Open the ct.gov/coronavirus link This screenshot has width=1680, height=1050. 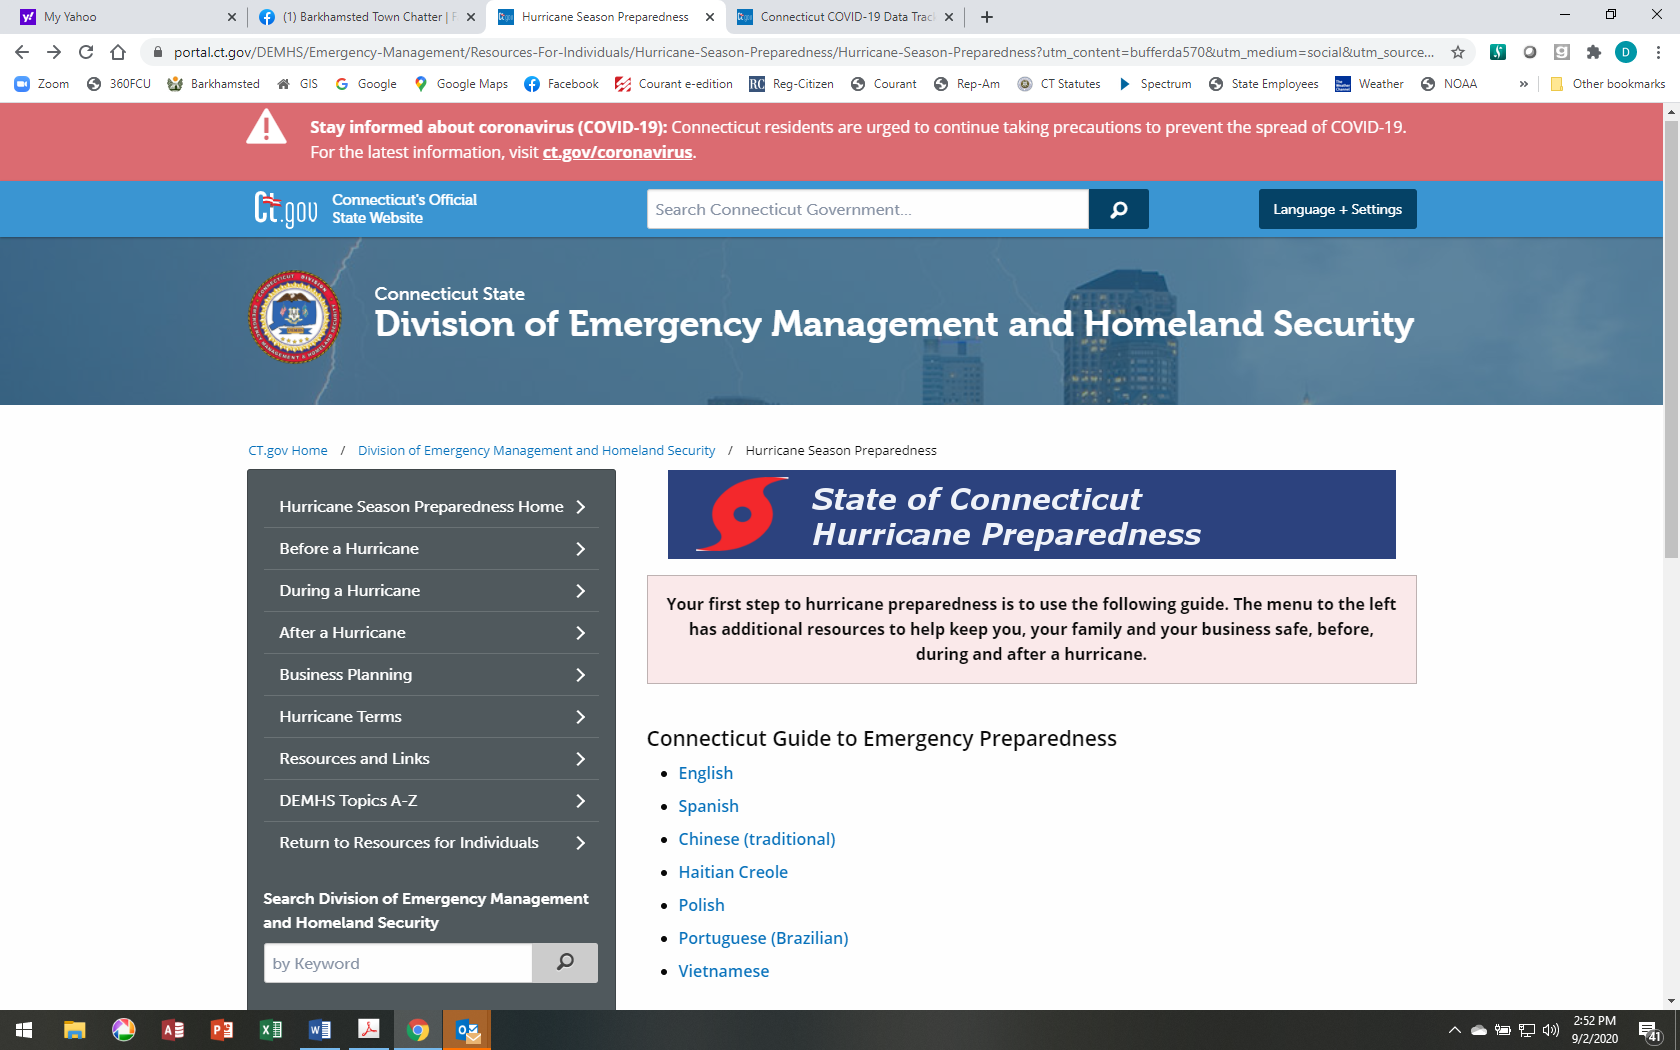[x=617, y=152]
